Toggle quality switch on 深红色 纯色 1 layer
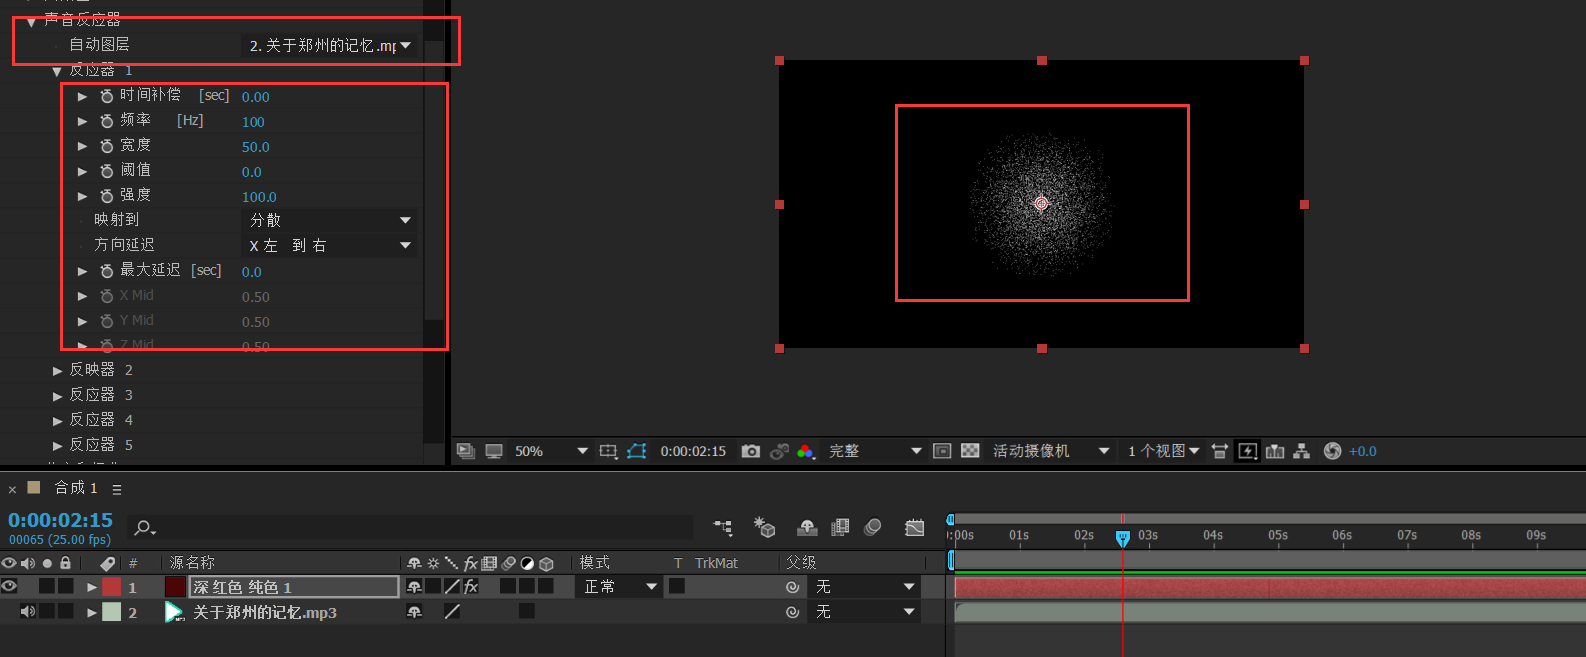This screenshot has height=657, width=1586. [452, 586]
